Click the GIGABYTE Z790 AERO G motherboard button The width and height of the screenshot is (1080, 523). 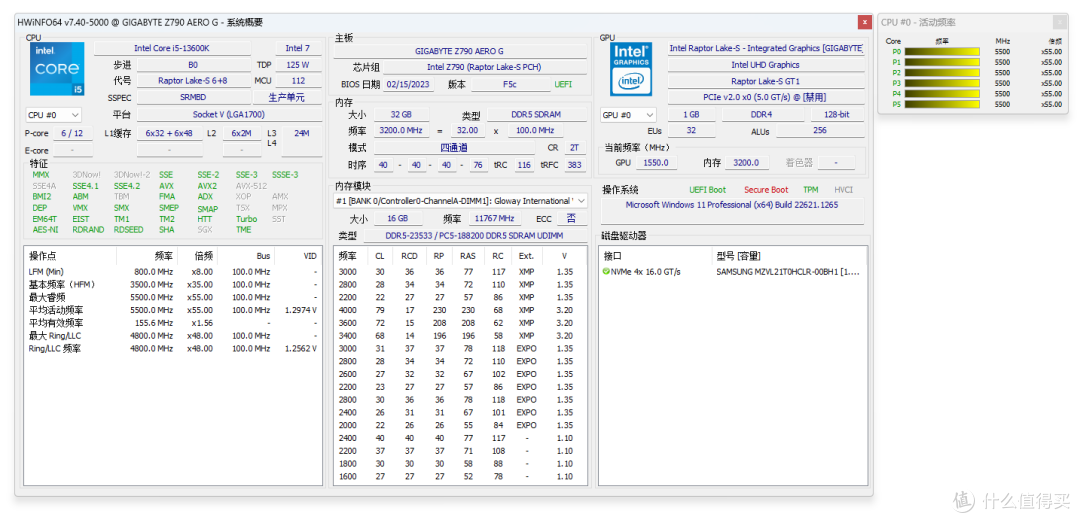460,51
